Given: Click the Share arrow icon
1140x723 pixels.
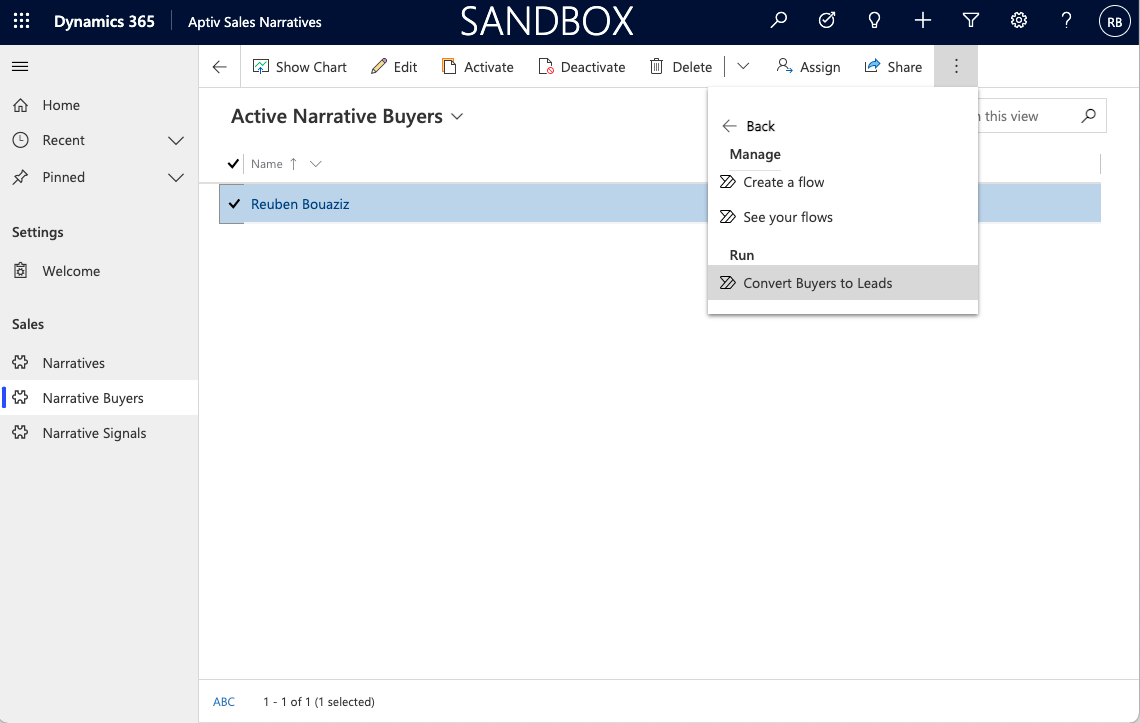Looking at the screenshot, I should [872, 66].
